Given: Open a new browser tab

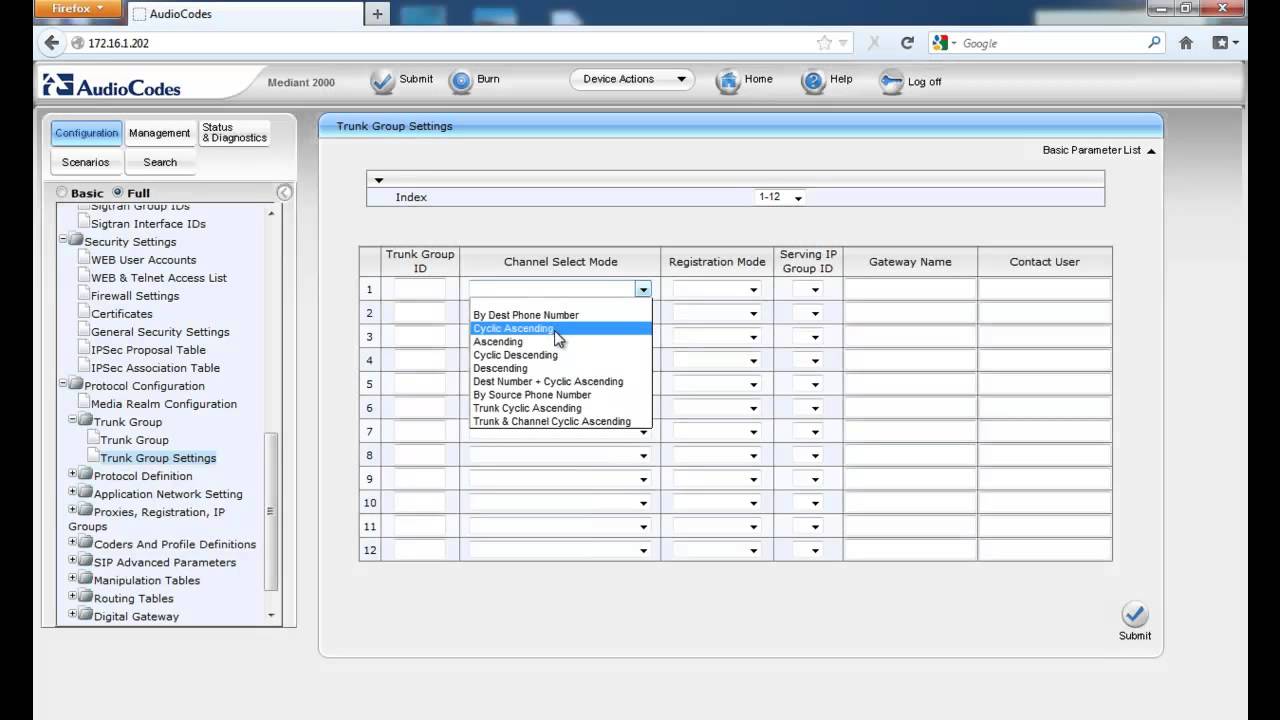Looking at the screenshot, I should coord(377,14).
